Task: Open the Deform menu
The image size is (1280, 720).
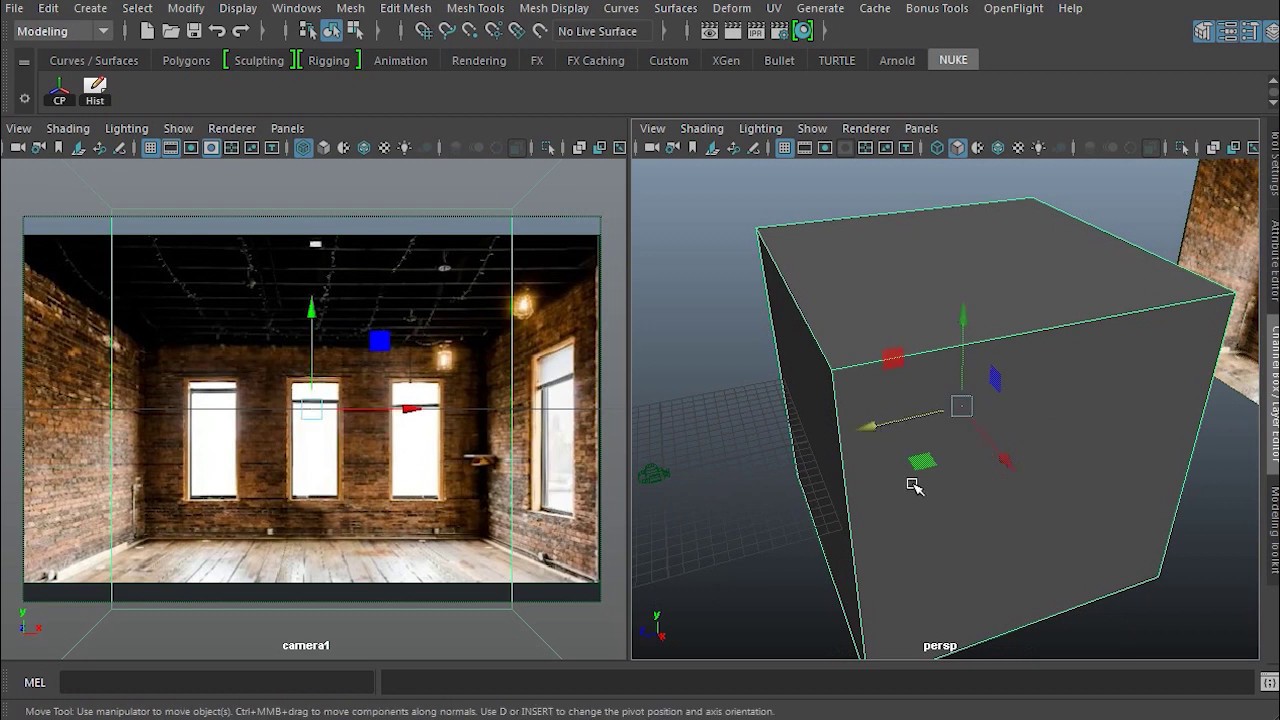Action: pyautogui.click(x=731, y=8)
